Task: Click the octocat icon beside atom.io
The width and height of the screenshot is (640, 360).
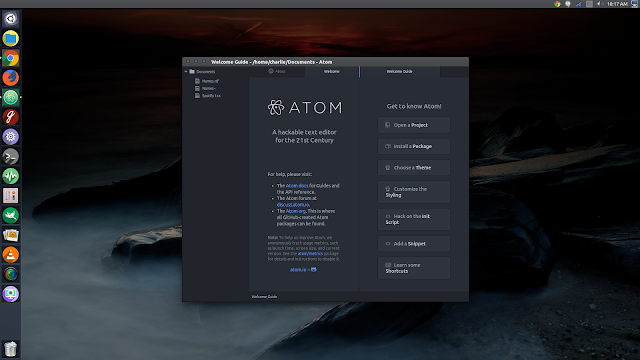Action: [x=313, y=269]
